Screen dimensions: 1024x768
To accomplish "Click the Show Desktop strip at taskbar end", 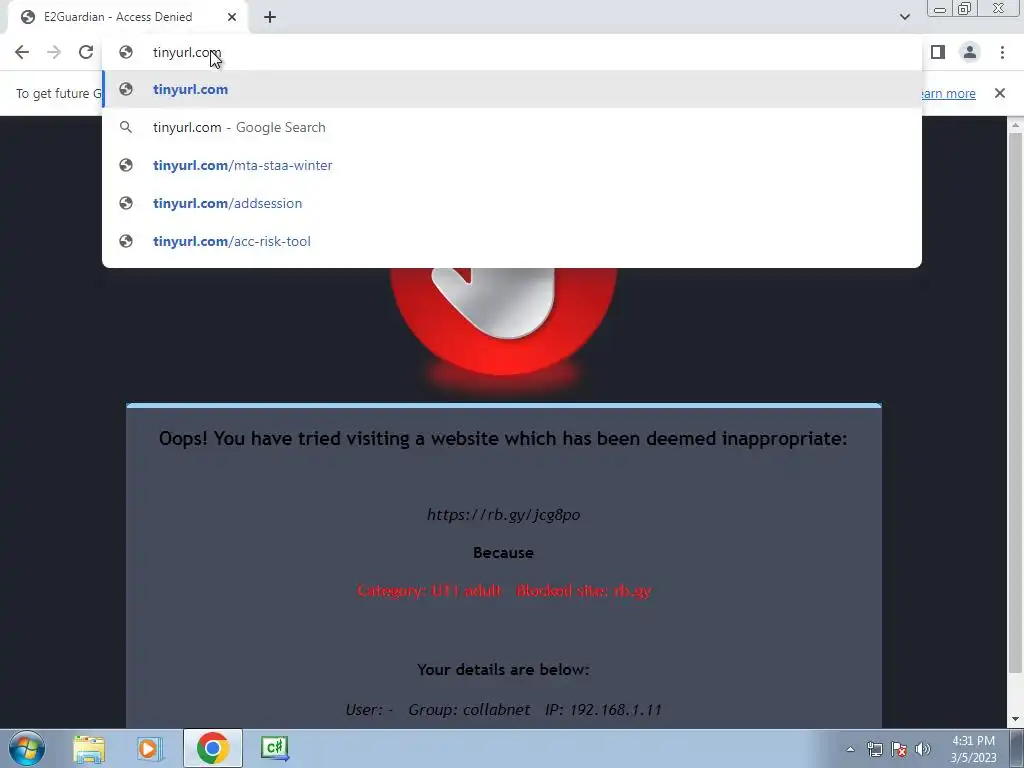I will pyautogui.click(x=1017, y=749).
